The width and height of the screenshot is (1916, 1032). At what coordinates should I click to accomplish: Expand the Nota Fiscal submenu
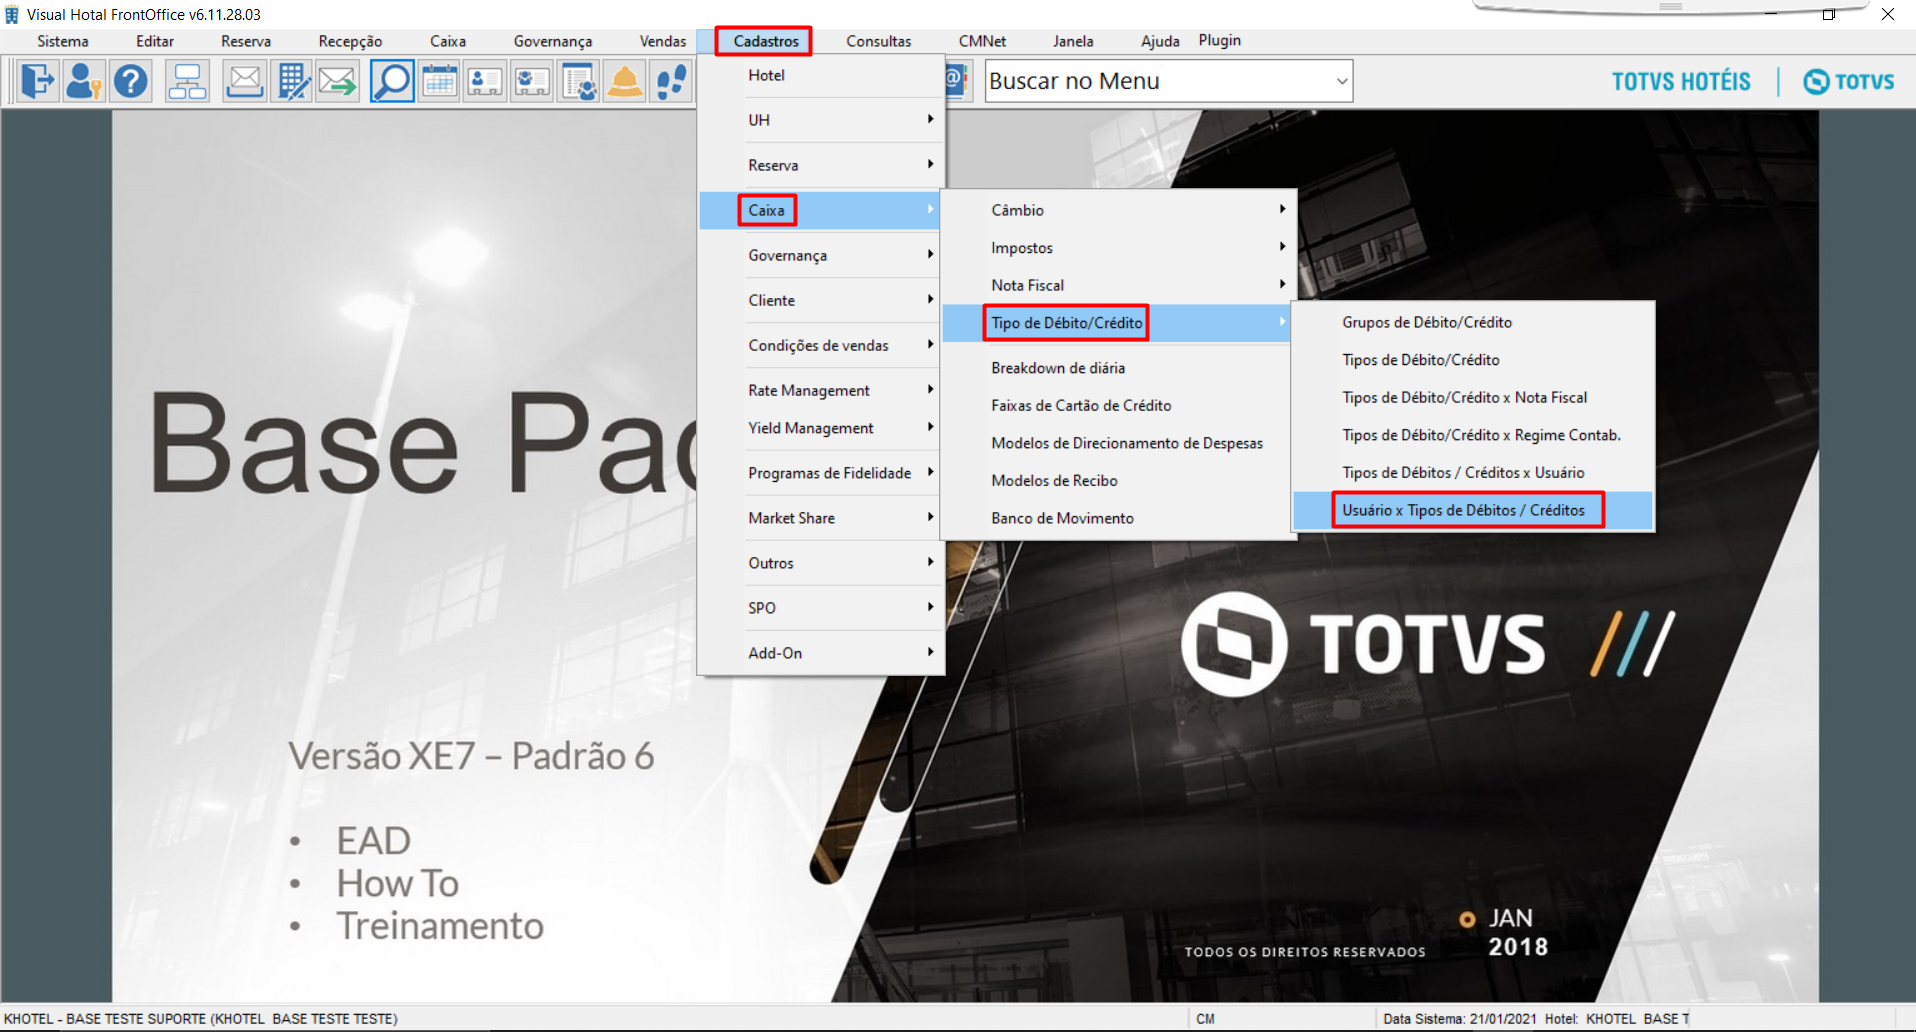[x=1119, y=285]
